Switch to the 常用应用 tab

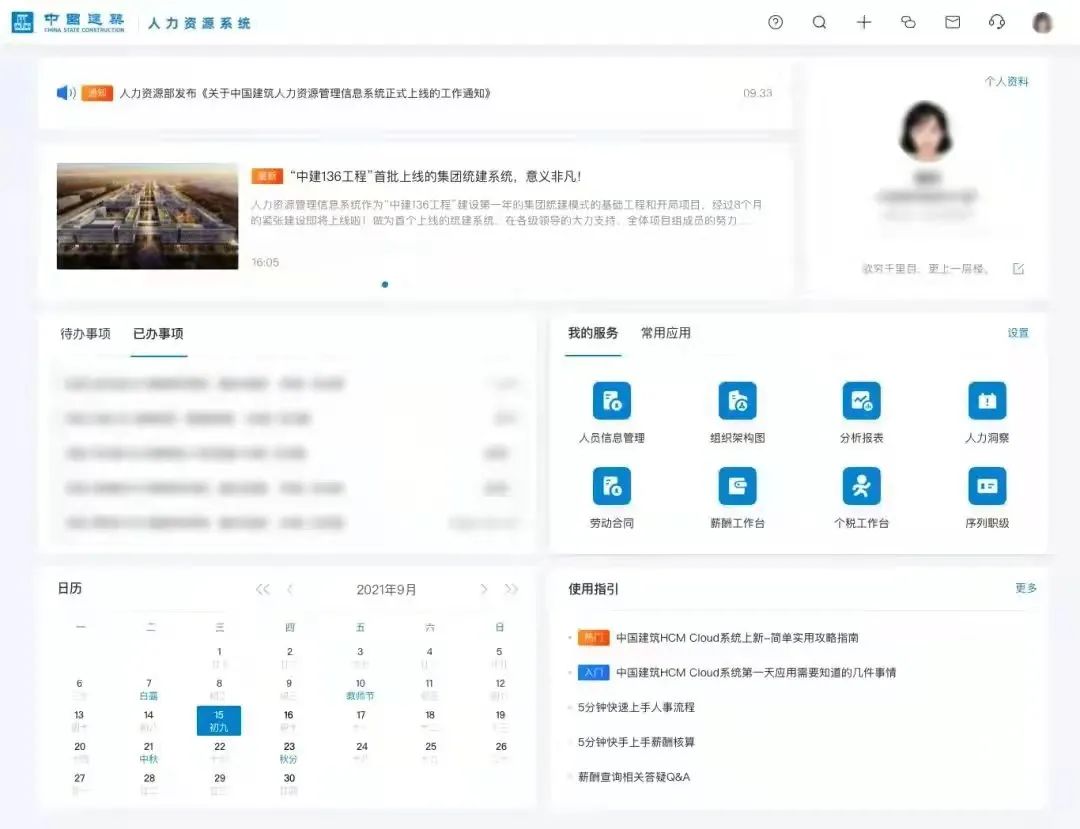point(665,333)
